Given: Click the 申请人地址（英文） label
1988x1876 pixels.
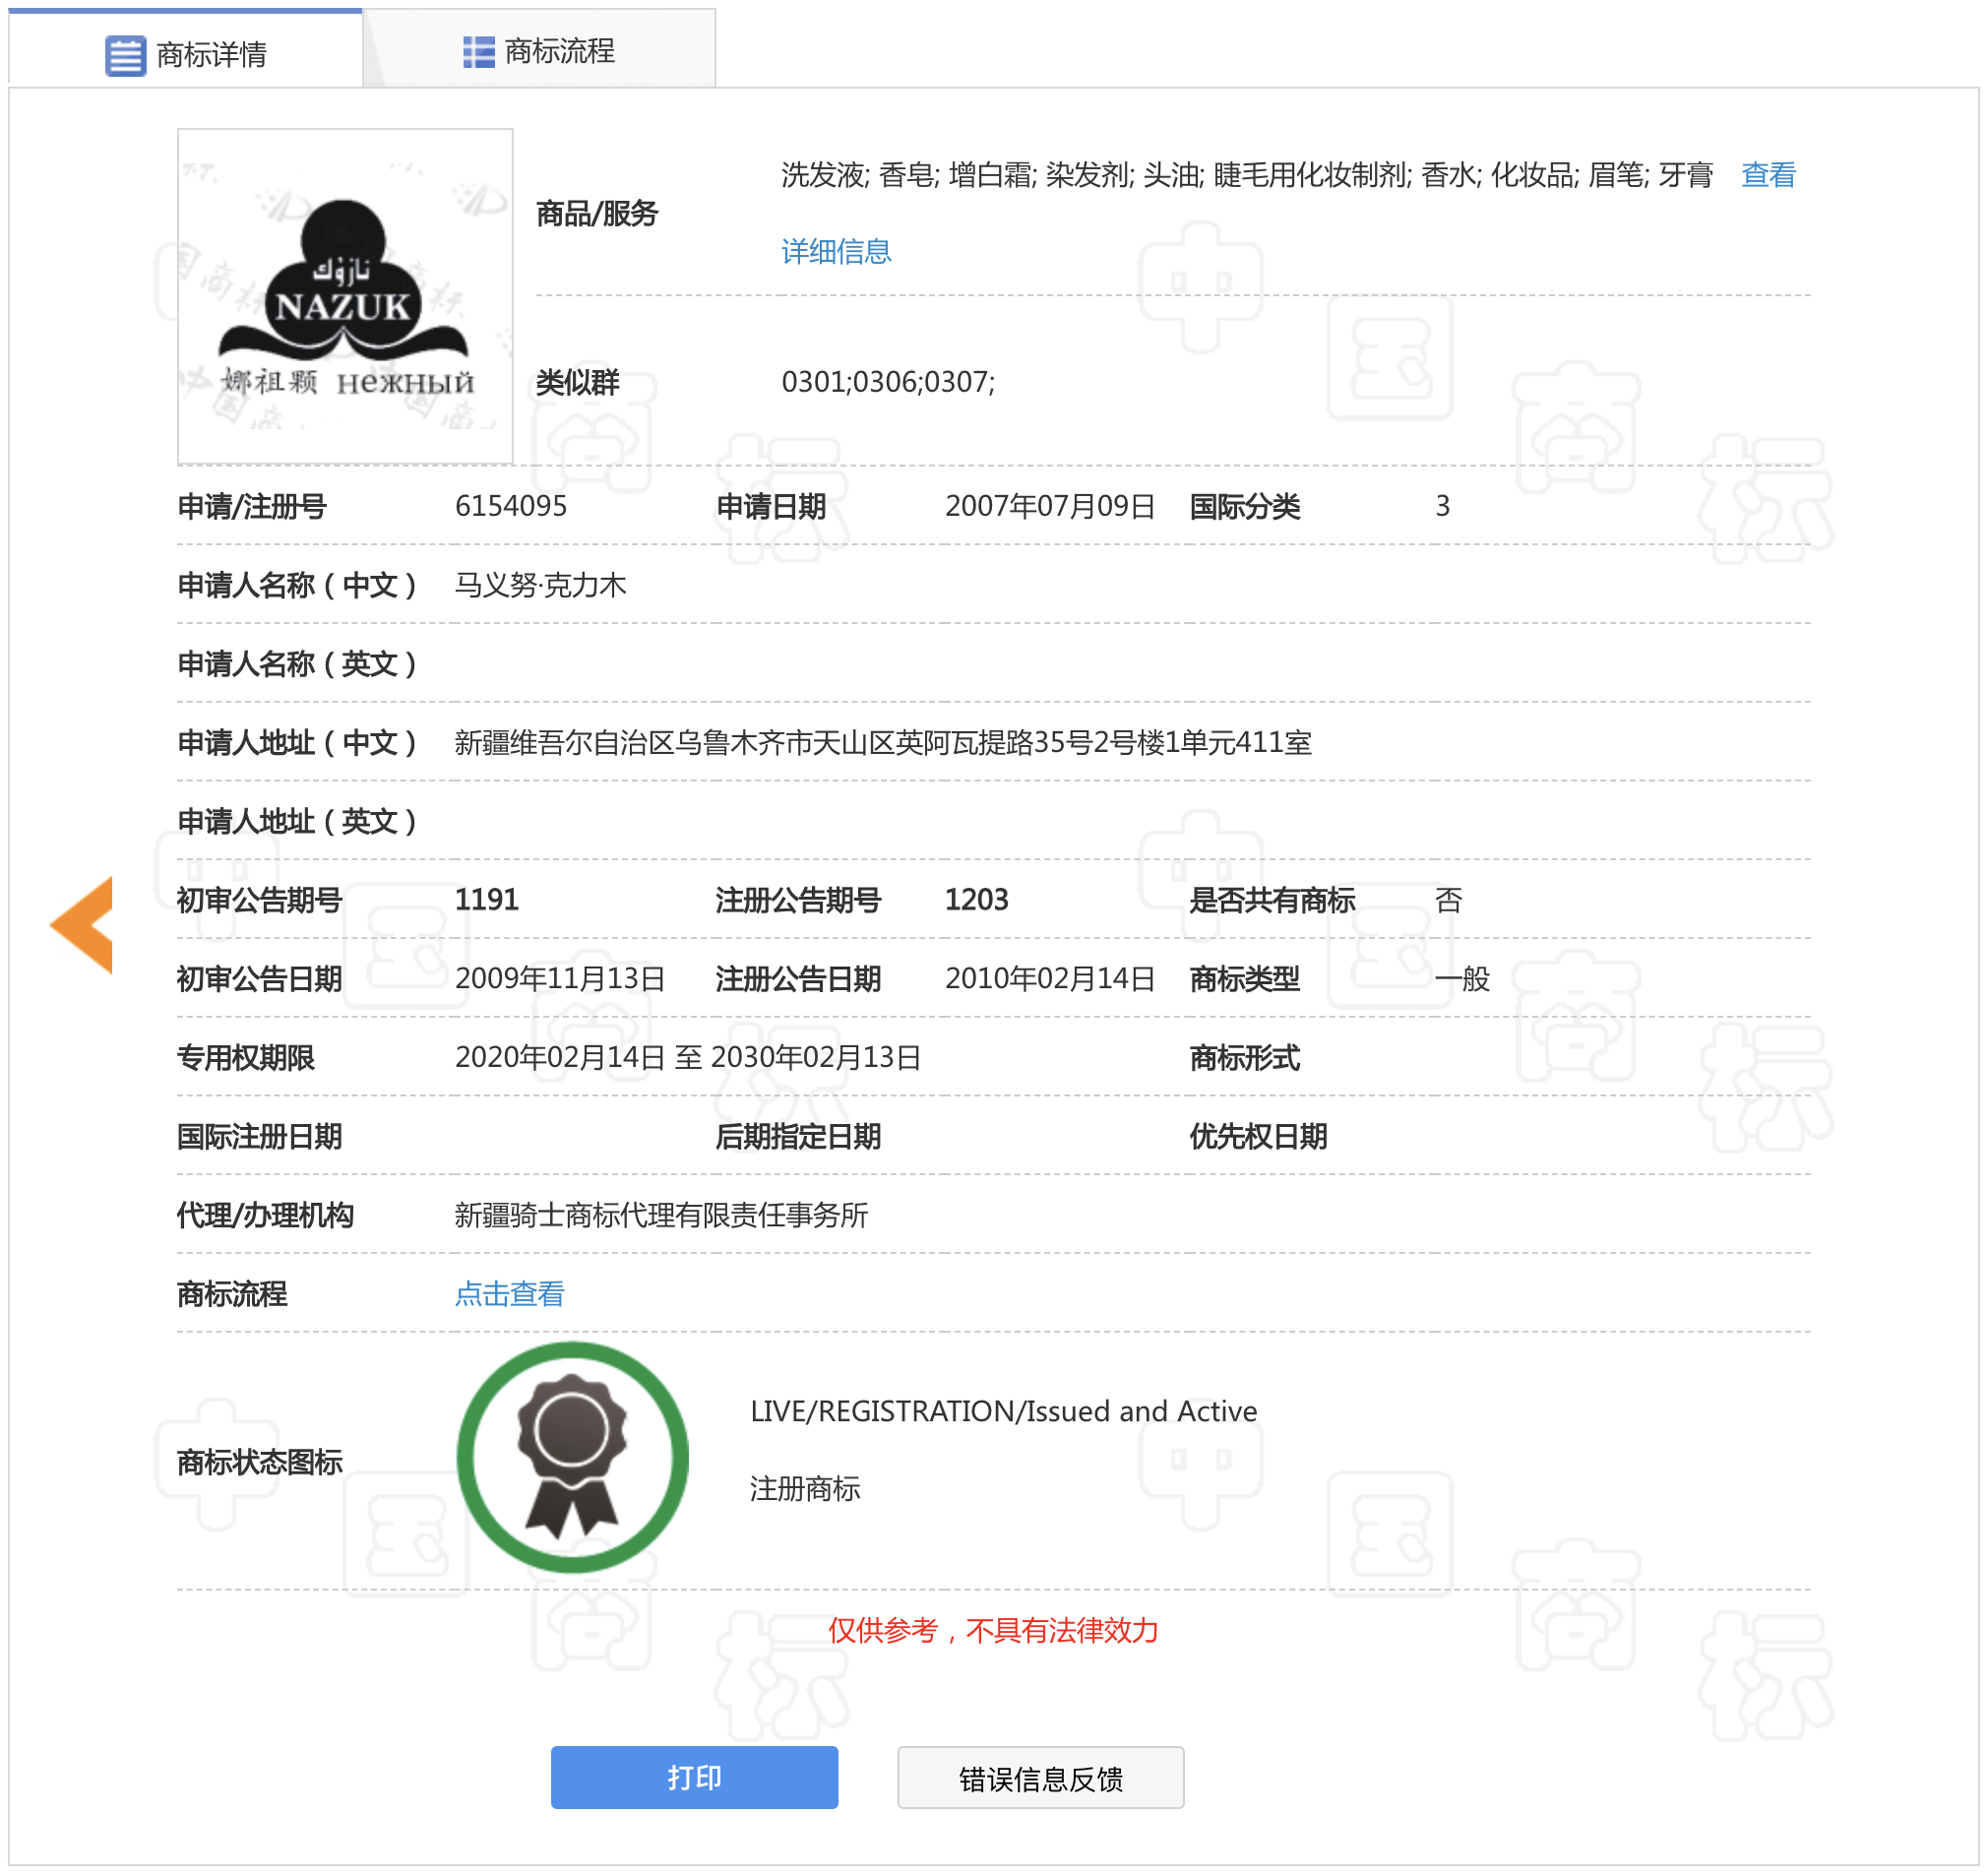Looking at the screenshot, I should click(x=296, y=821).
